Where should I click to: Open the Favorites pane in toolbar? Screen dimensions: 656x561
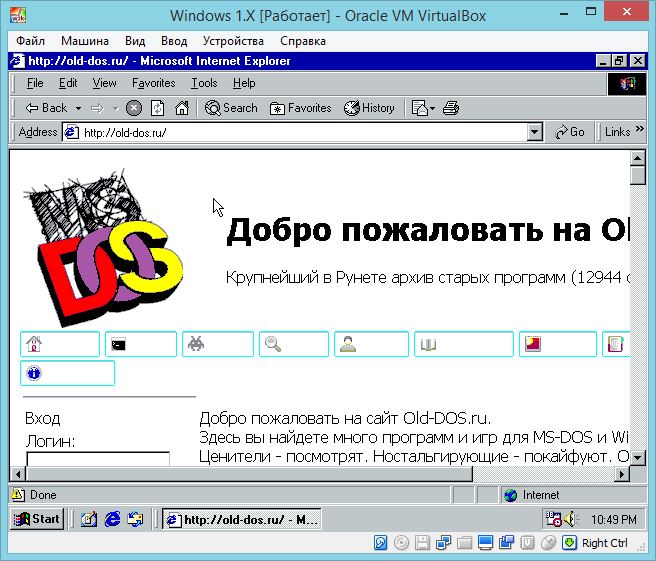[x=300, y=108]
